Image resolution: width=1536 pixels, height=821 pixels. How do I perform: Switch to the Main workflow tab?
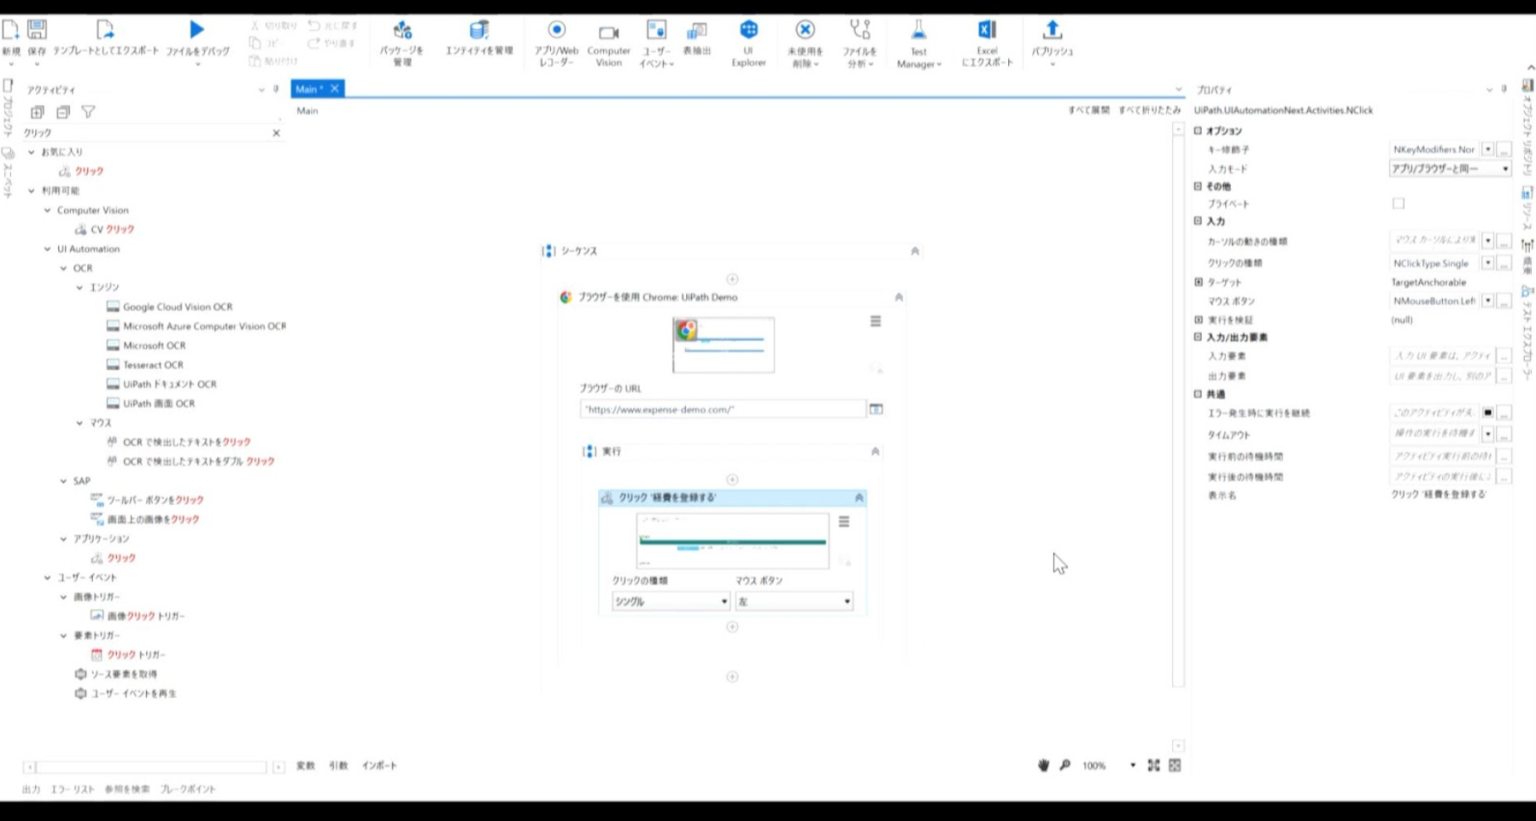308,89
